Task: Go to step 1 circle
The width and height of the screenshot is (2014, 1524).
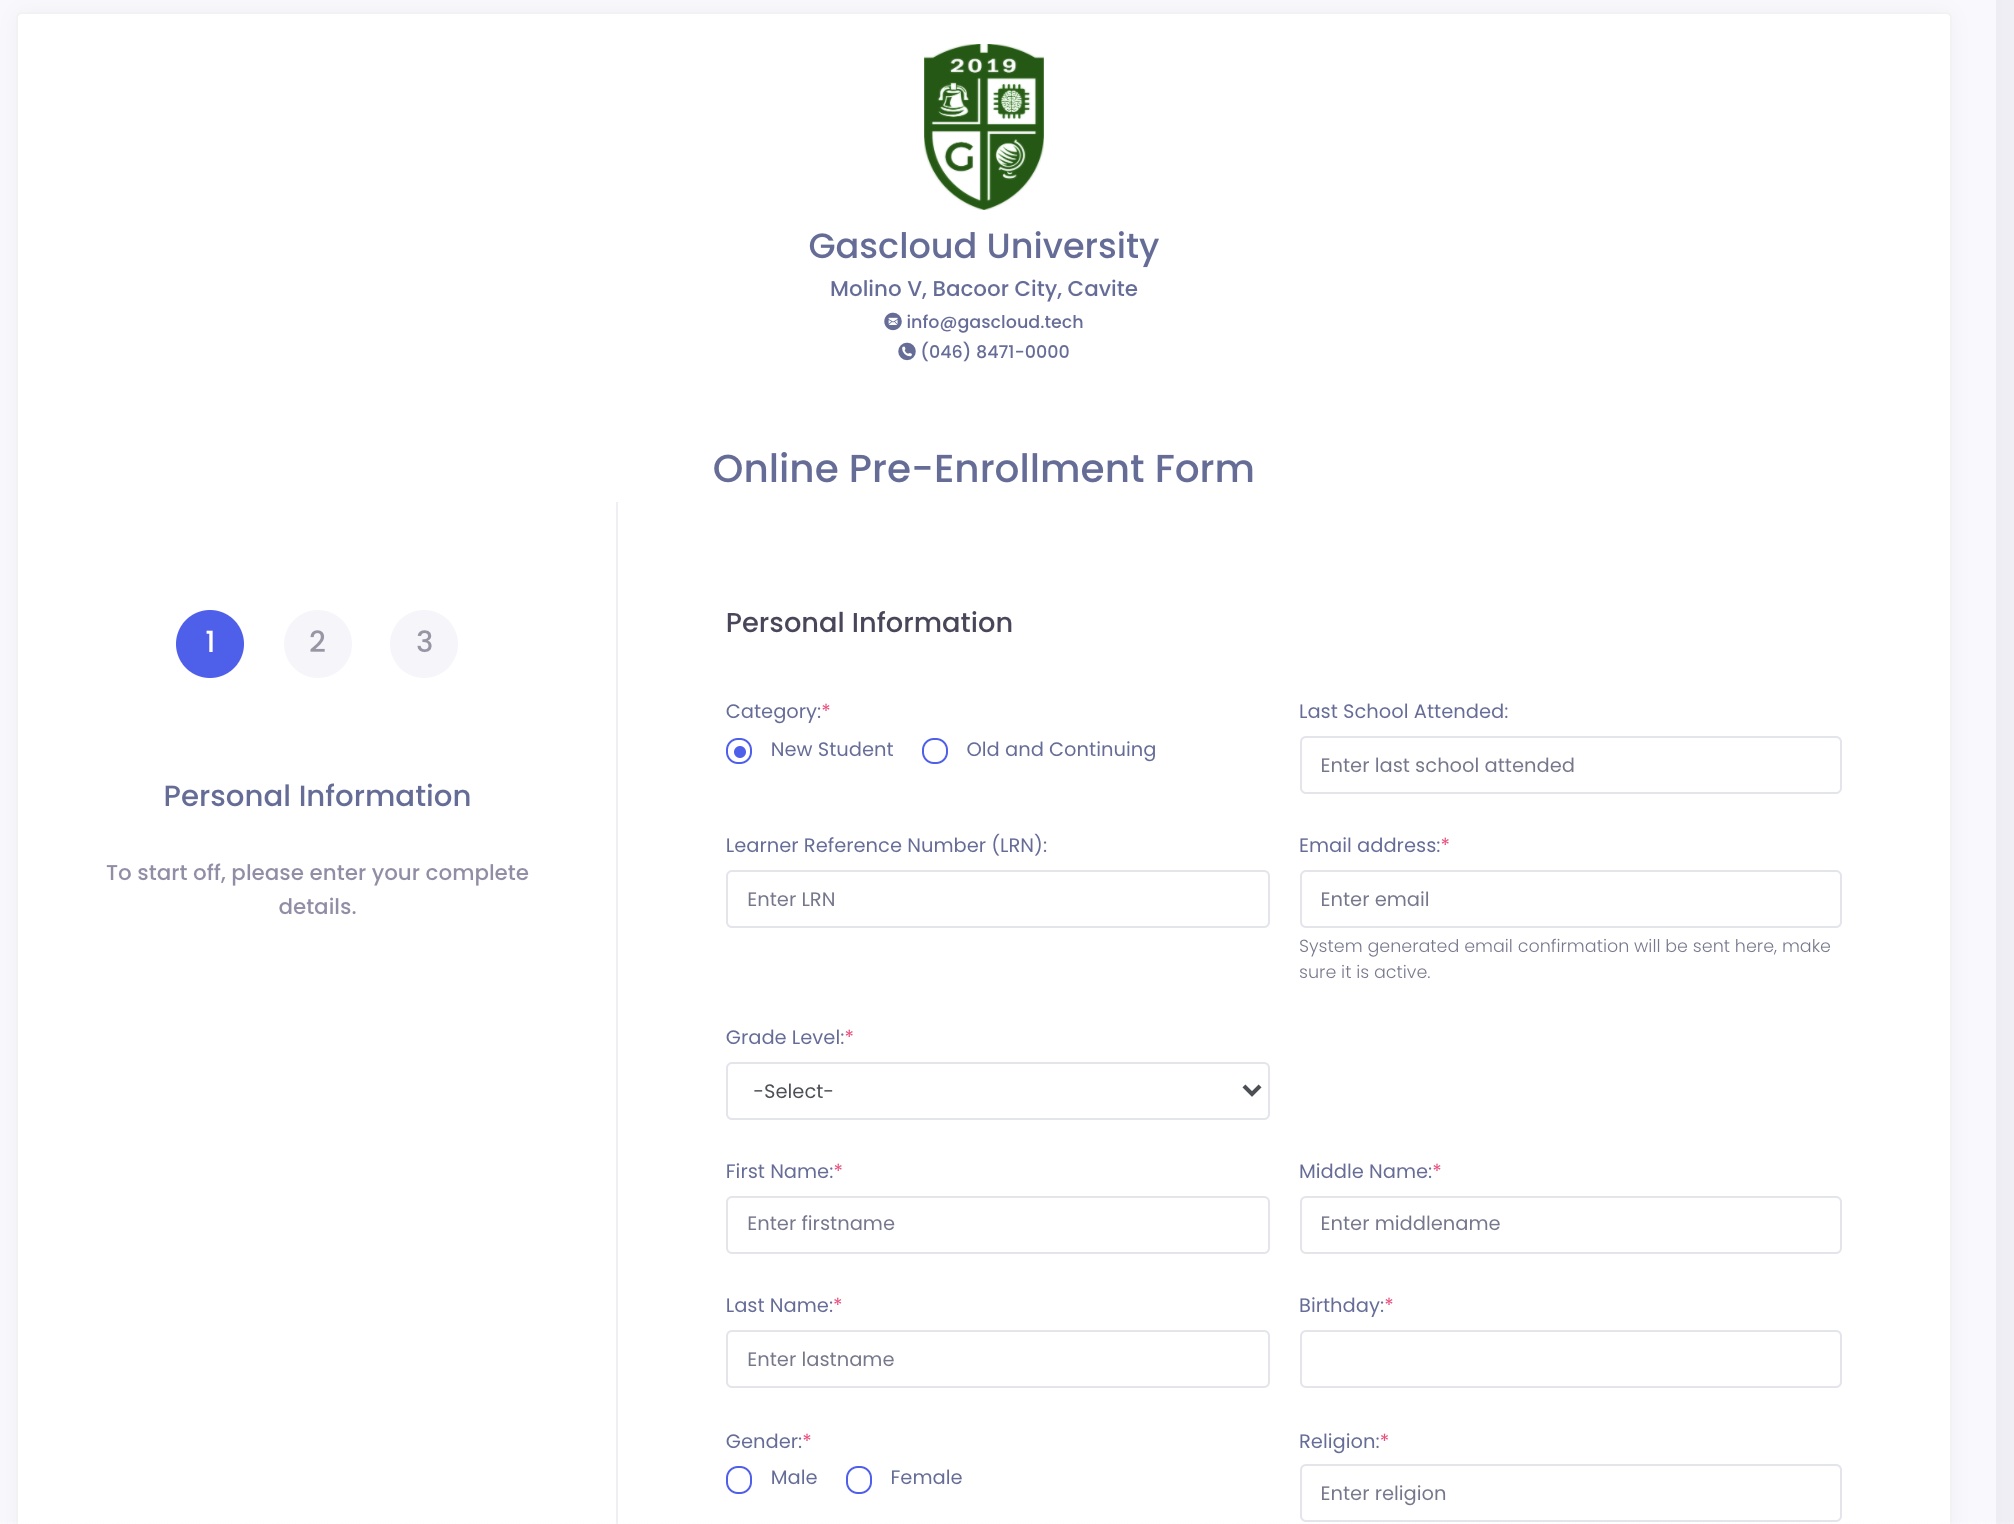Action: 210,643
